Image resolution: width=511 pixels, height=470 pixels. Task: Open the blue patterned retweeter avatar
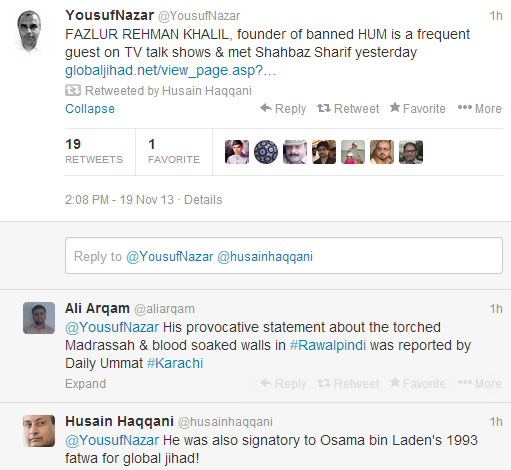[x=266, y=152]
